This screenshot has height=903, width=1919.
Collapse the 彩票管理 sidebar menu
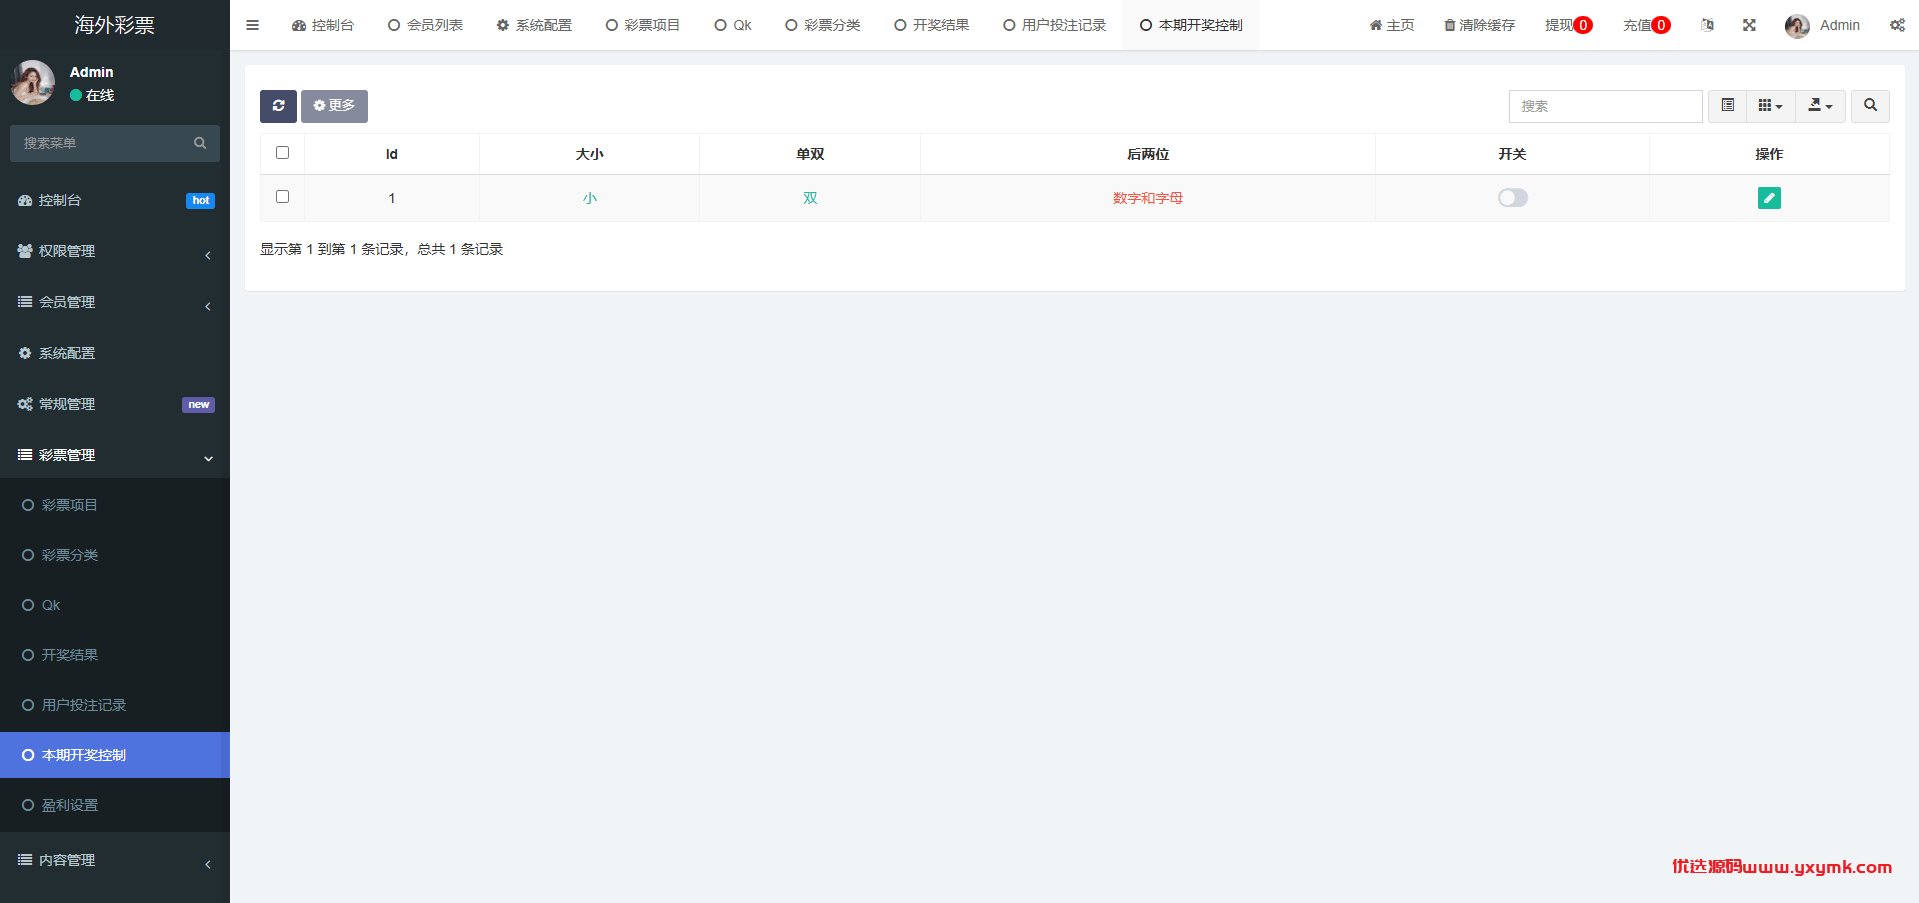click(115, 455)
